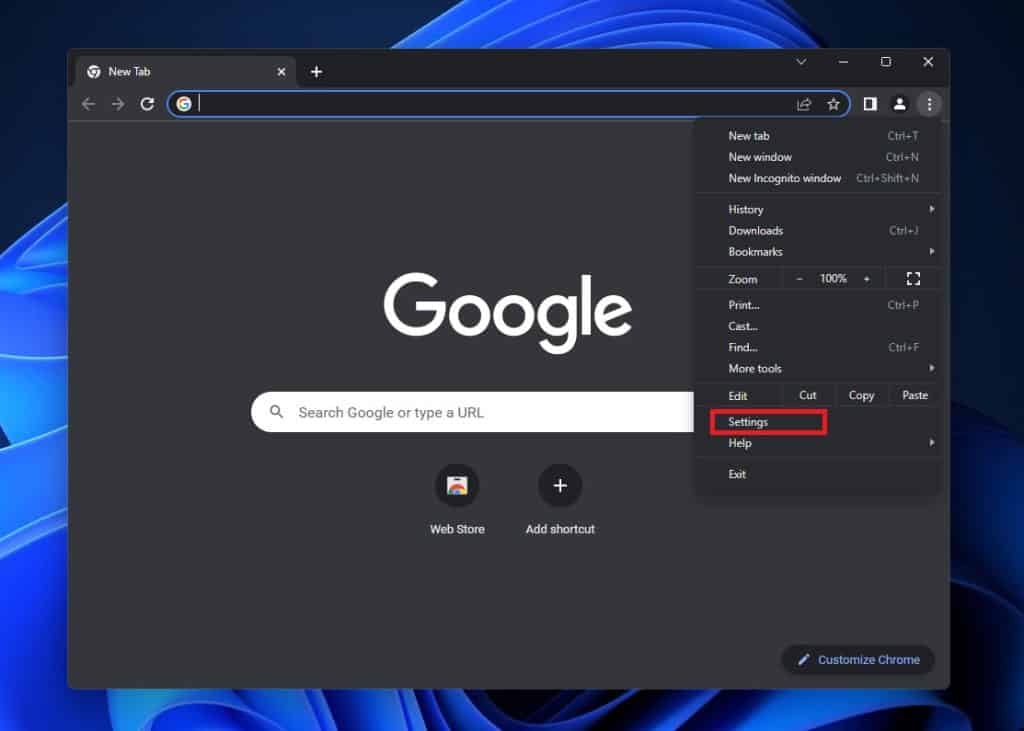This screenshot has width=1024, height=731.
Task: Click the Add shortcut tile
Action: click(560, 487)
